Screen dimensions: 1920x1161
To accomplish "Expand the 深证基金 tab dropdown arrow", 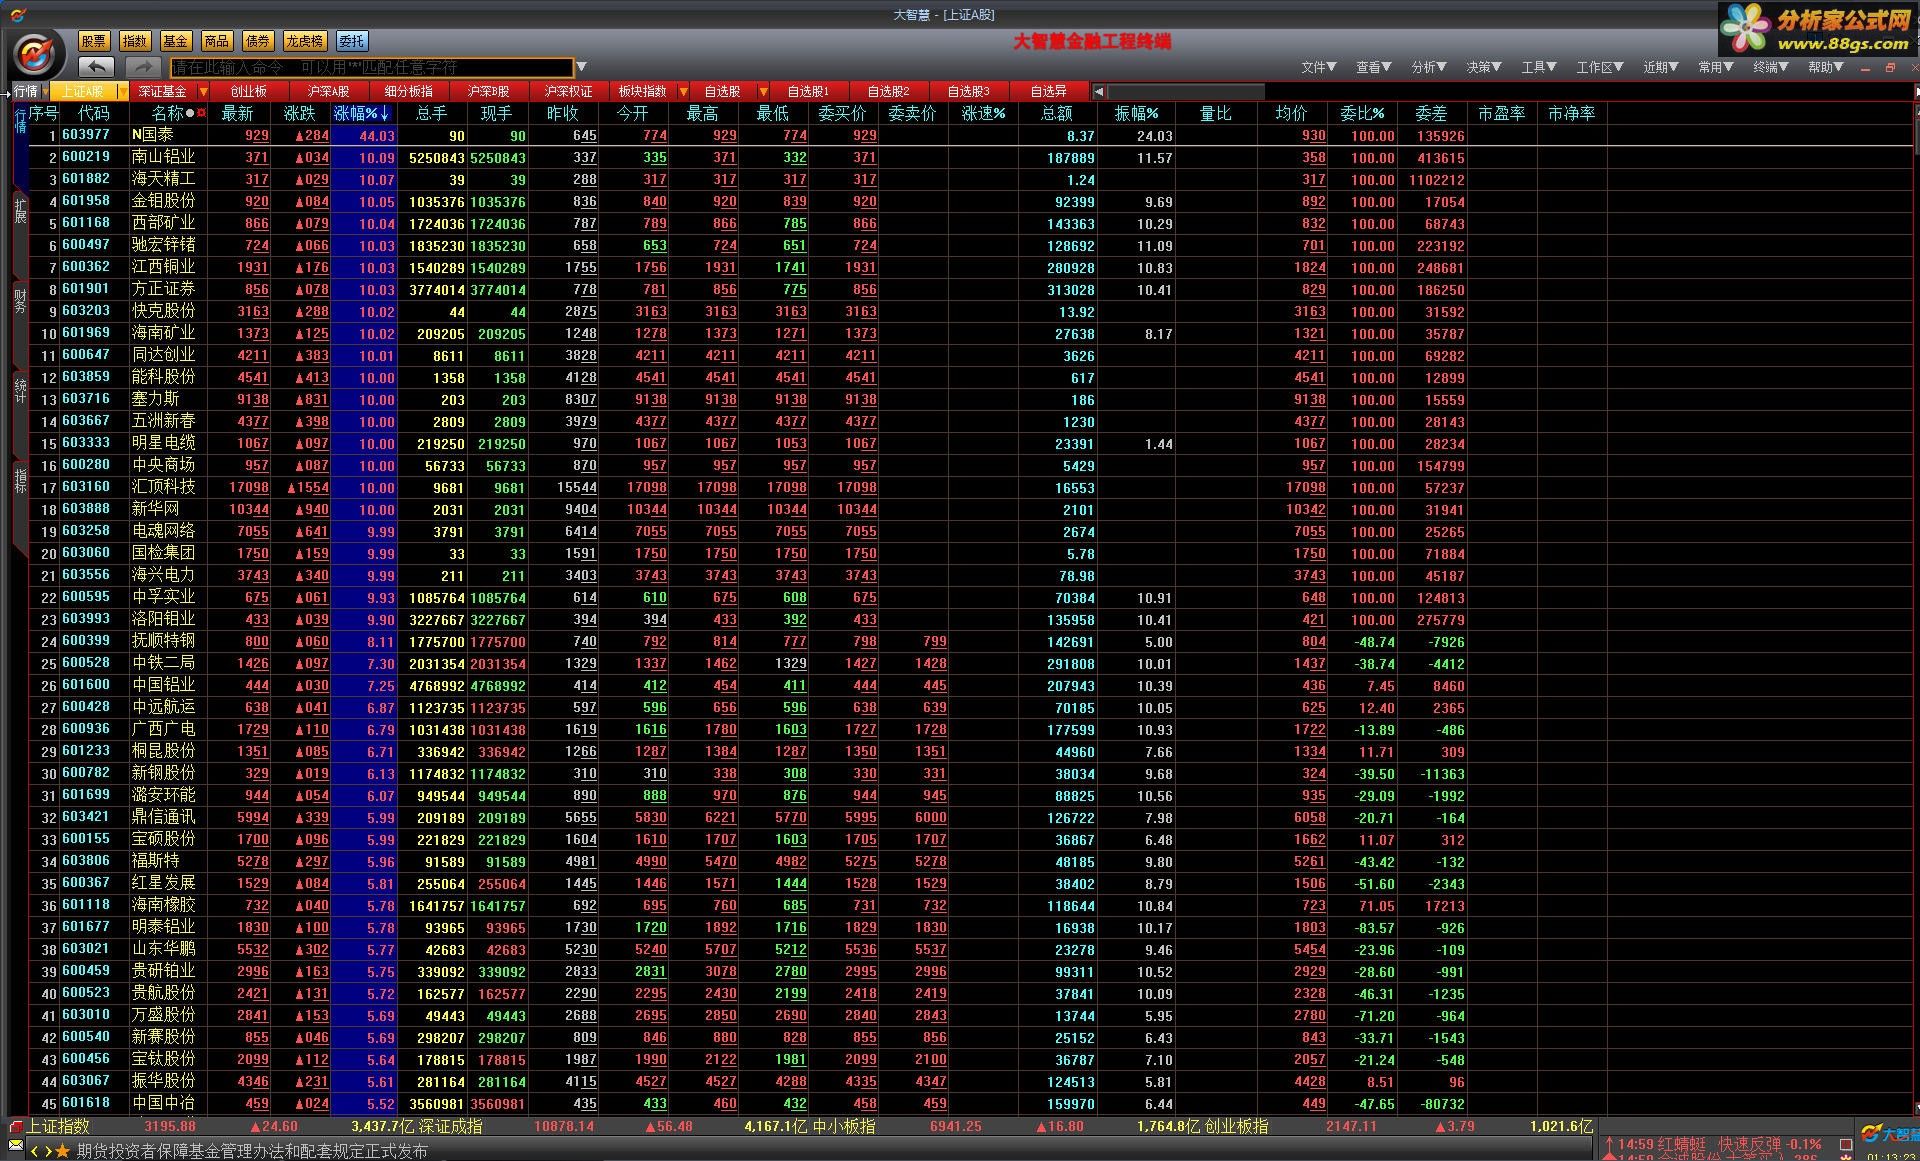I will click(204, 91).
